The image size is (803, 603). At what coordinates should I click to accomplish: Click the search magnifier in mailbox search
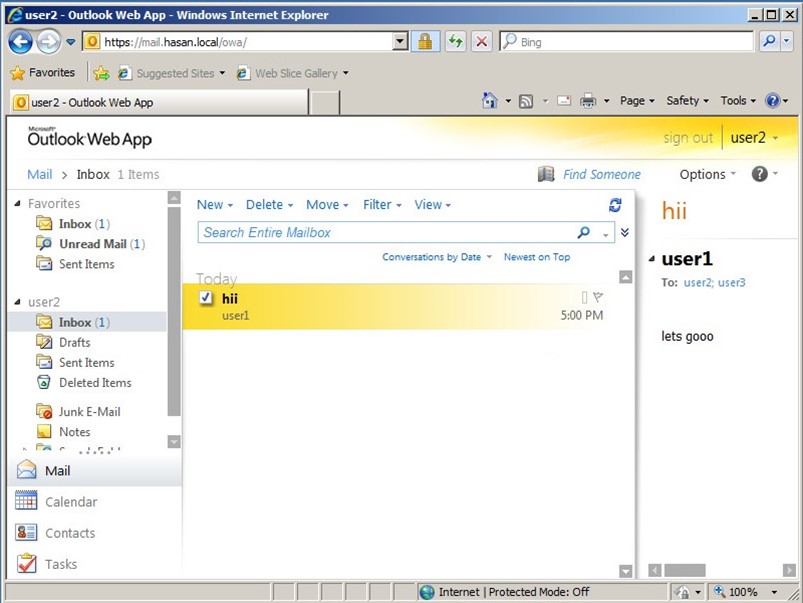click(584, 233)
